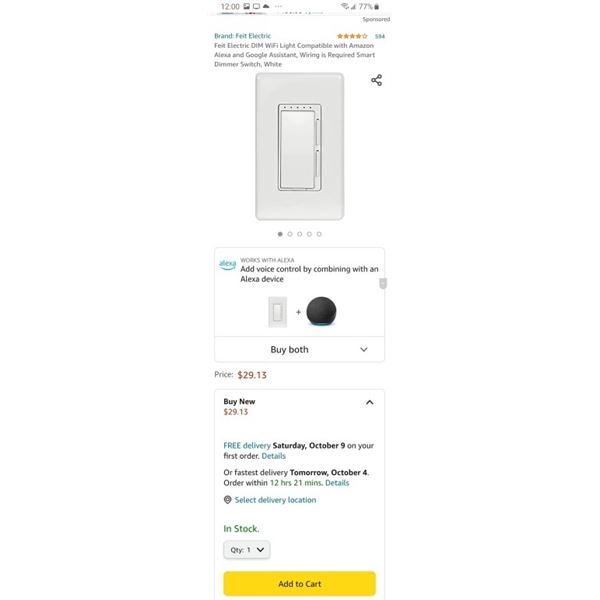Select the second image carousel dot
This screenshot has width=600, height=600.
[290, 234]
